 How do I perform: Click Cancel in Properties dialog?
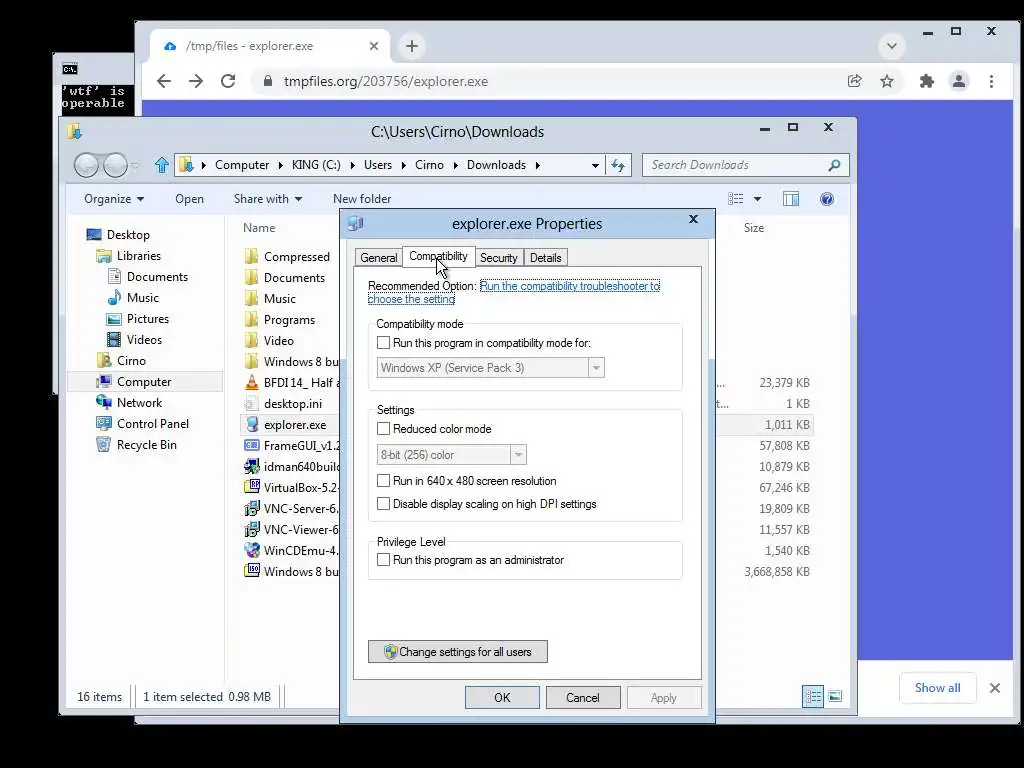[x=583, y=697]
